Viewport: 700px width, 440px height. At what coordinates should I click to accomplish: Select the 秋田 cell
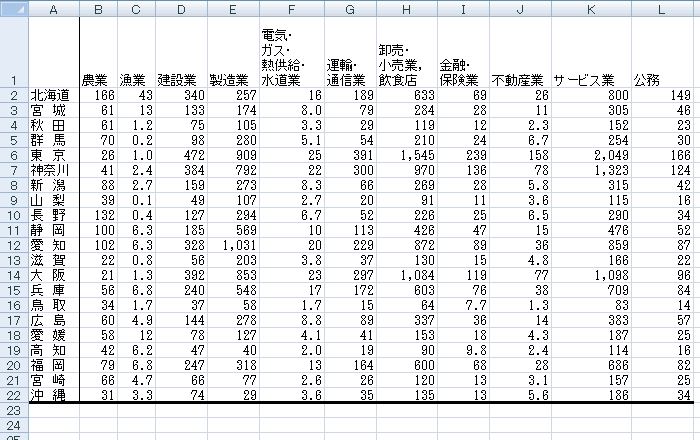[x=54, y=125]
